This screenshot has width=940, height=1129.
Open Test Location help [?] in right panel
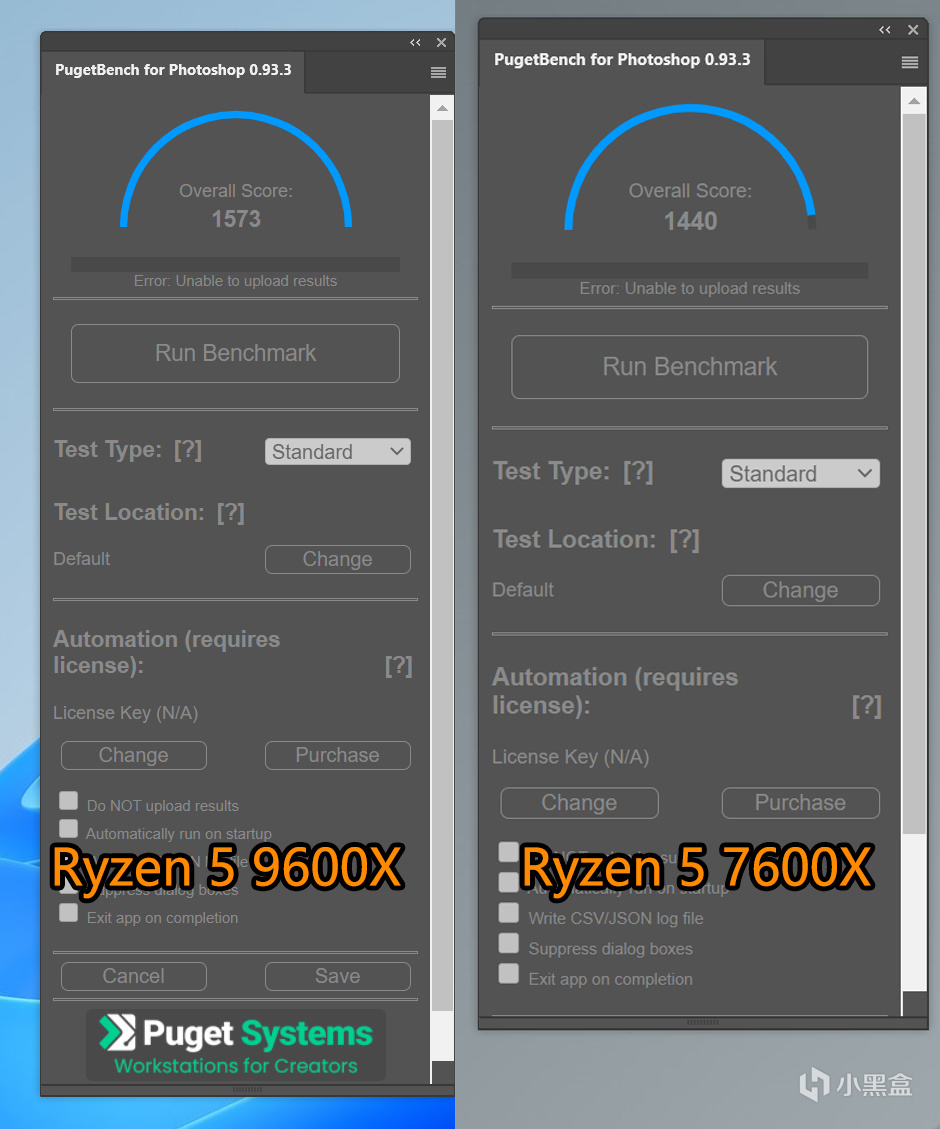[x=684, y=540]
